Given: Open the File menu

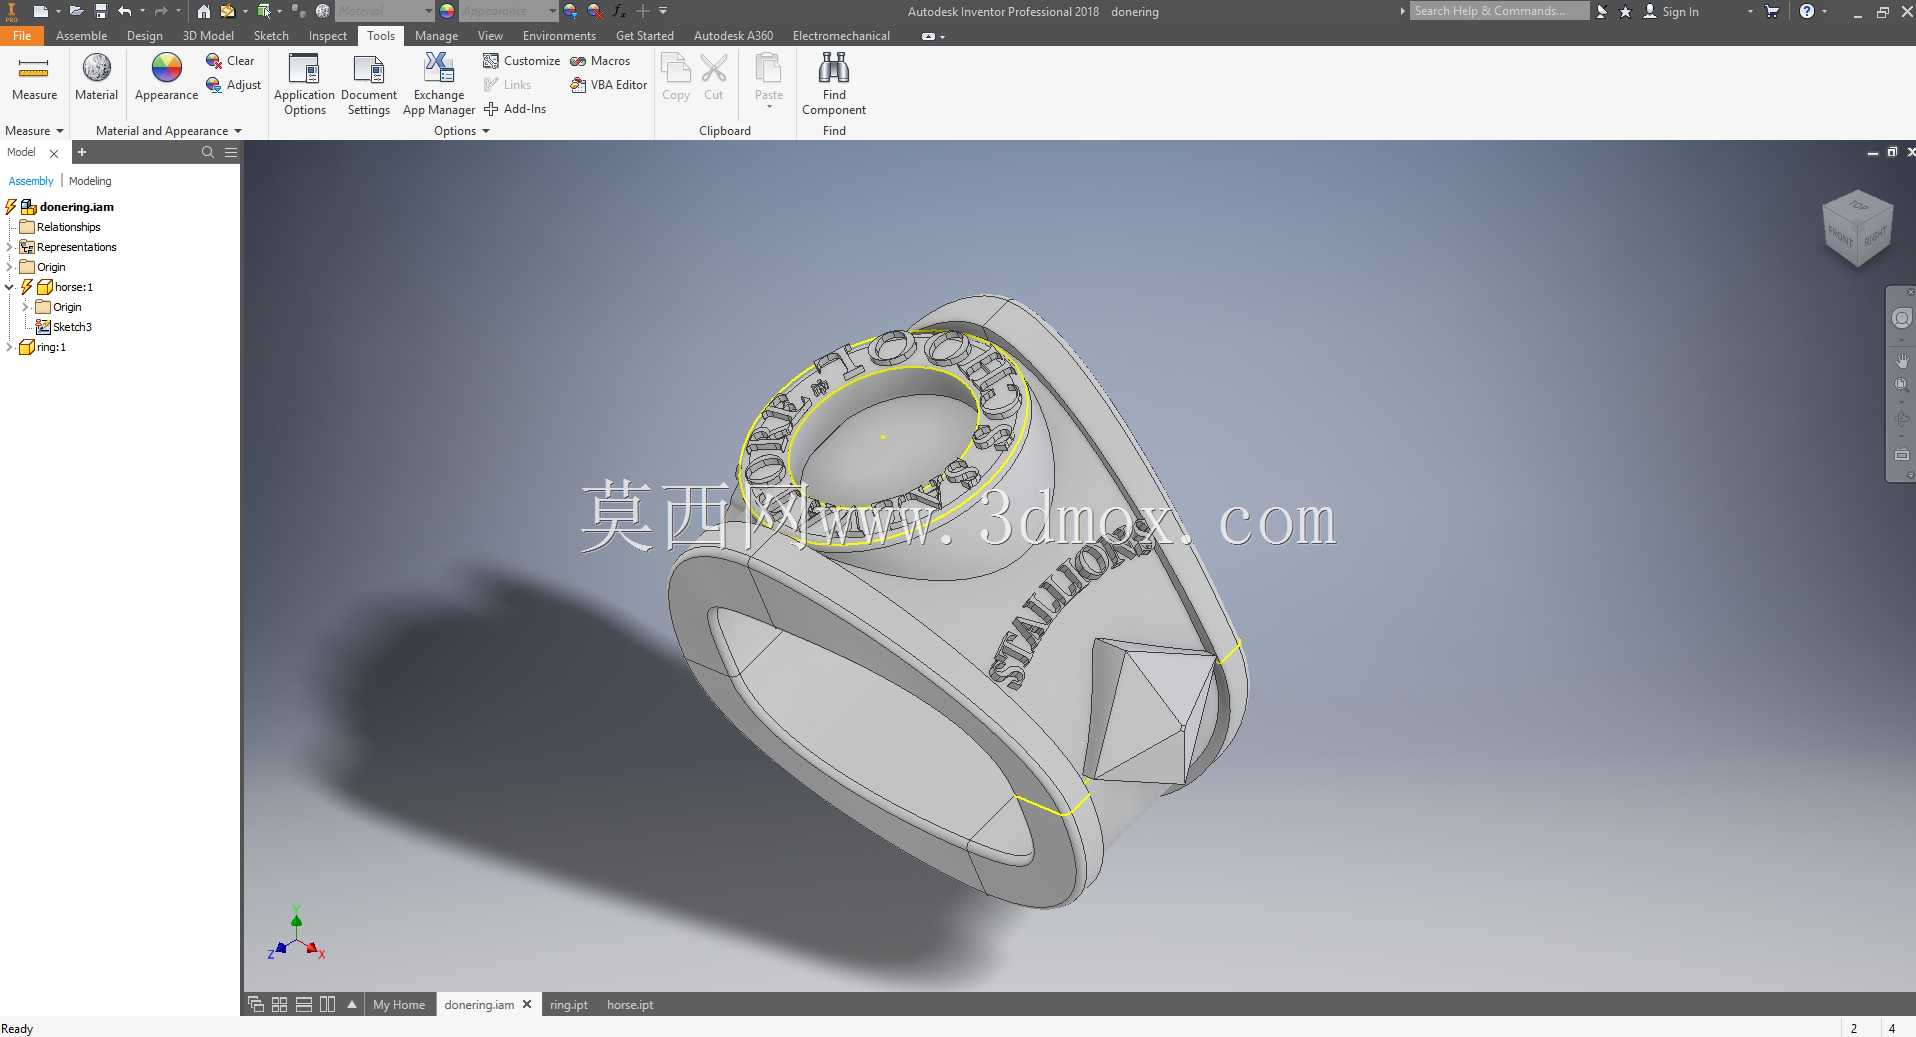Looking at the screenshot, I should tap(22, 35).
